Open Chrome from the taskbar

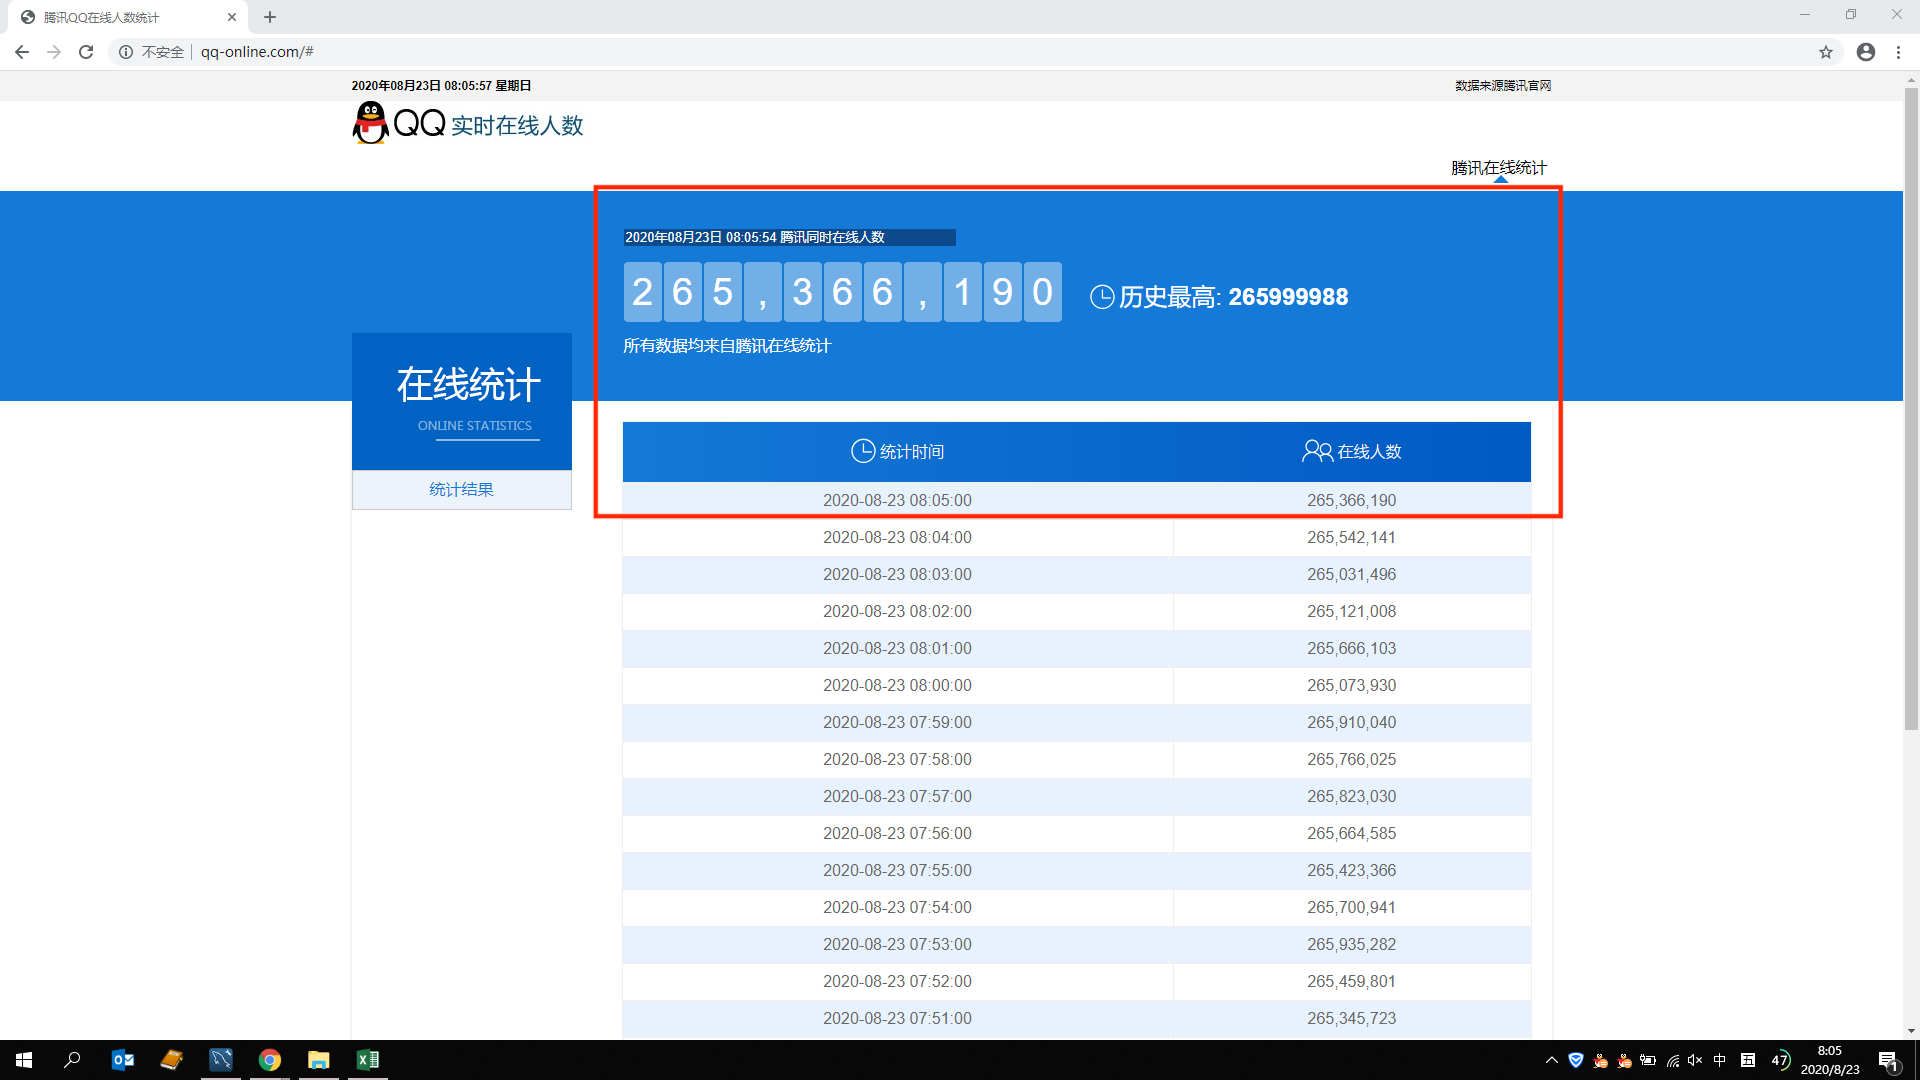click(270, 1060)
